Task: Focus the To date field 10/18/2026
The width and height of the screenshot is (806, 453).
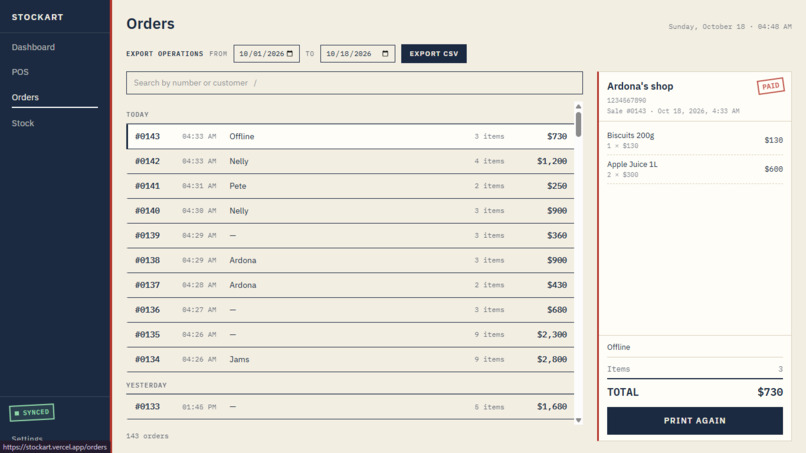Action: tap(357, 53)
